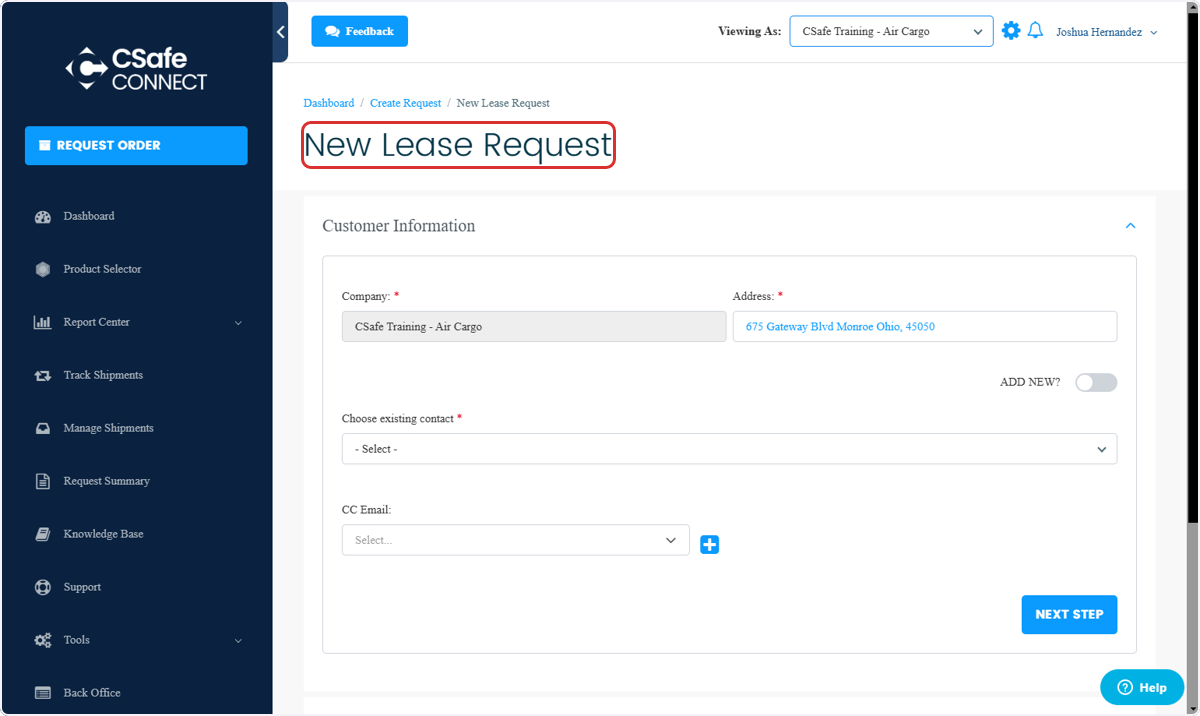
Task: Open settings via the gear icon
Action: coord(1011,31)
